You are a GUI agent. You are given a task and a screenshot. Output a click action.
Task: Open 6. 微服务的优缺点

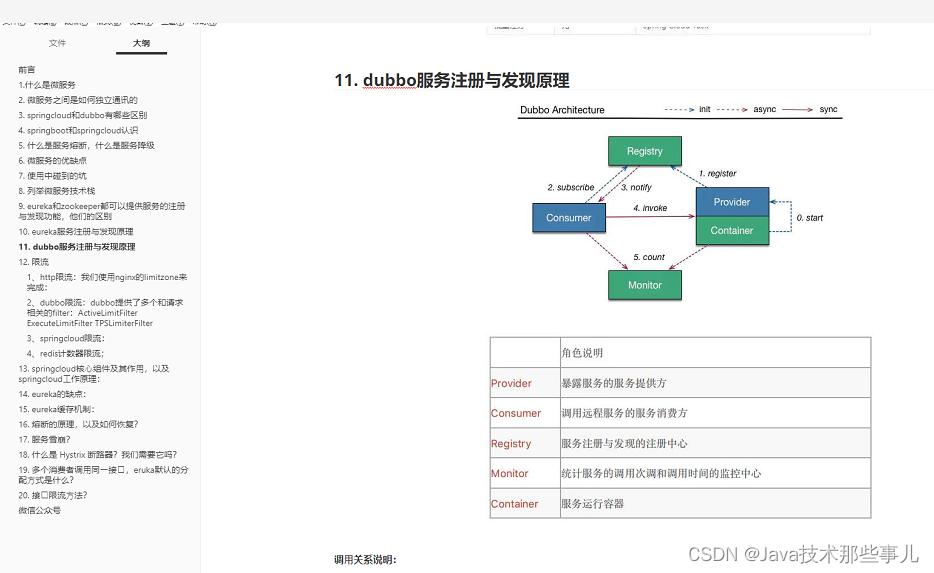point(52,160)
